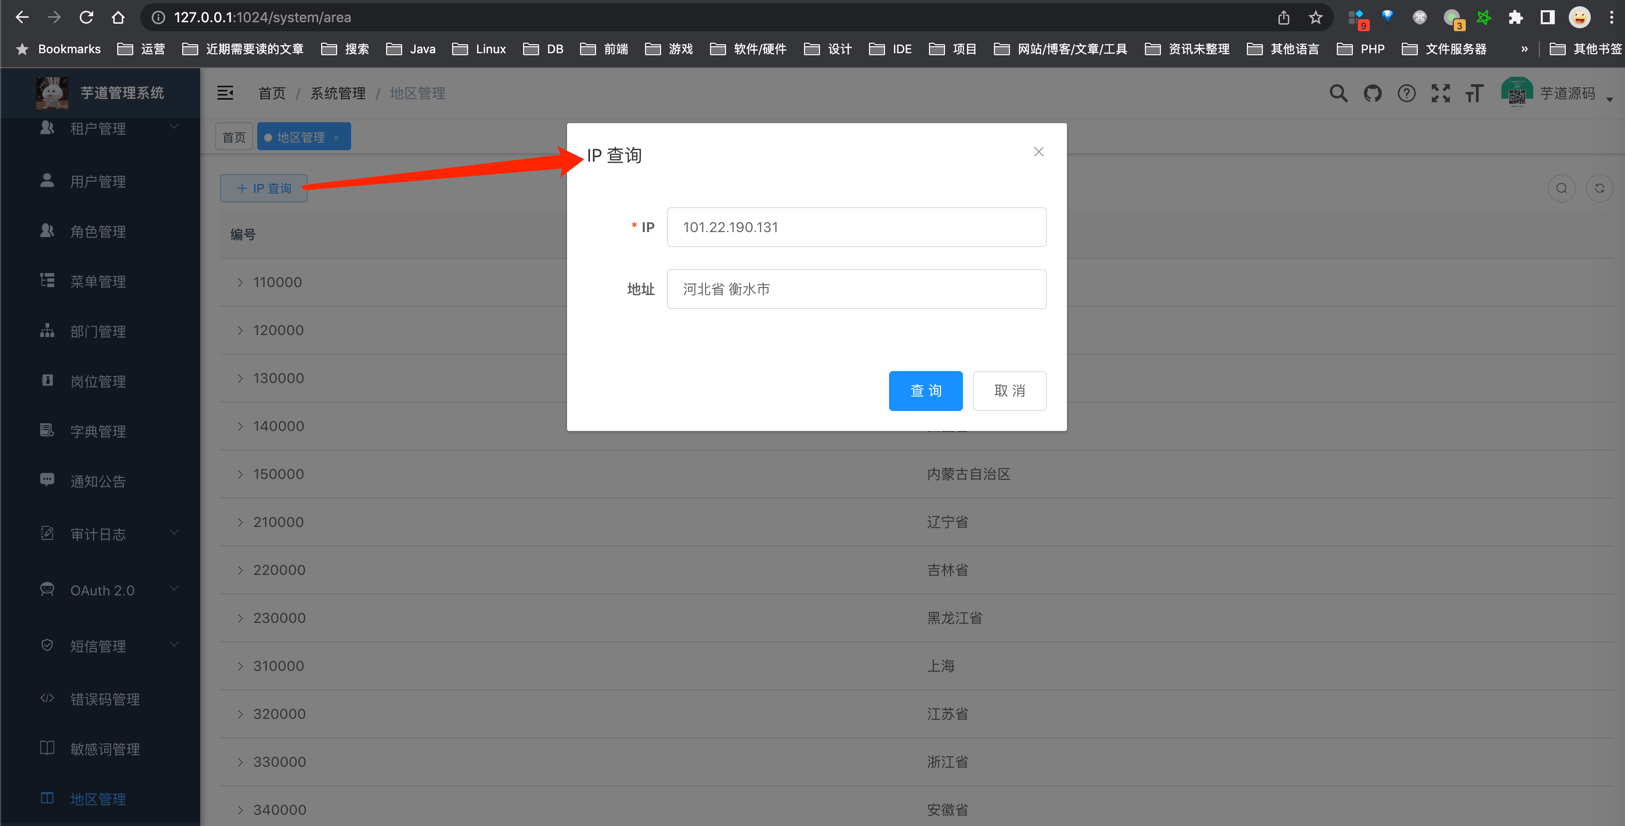Open the font size setting icon
Screen dimensions: 1625x826
coord(1474,93)
